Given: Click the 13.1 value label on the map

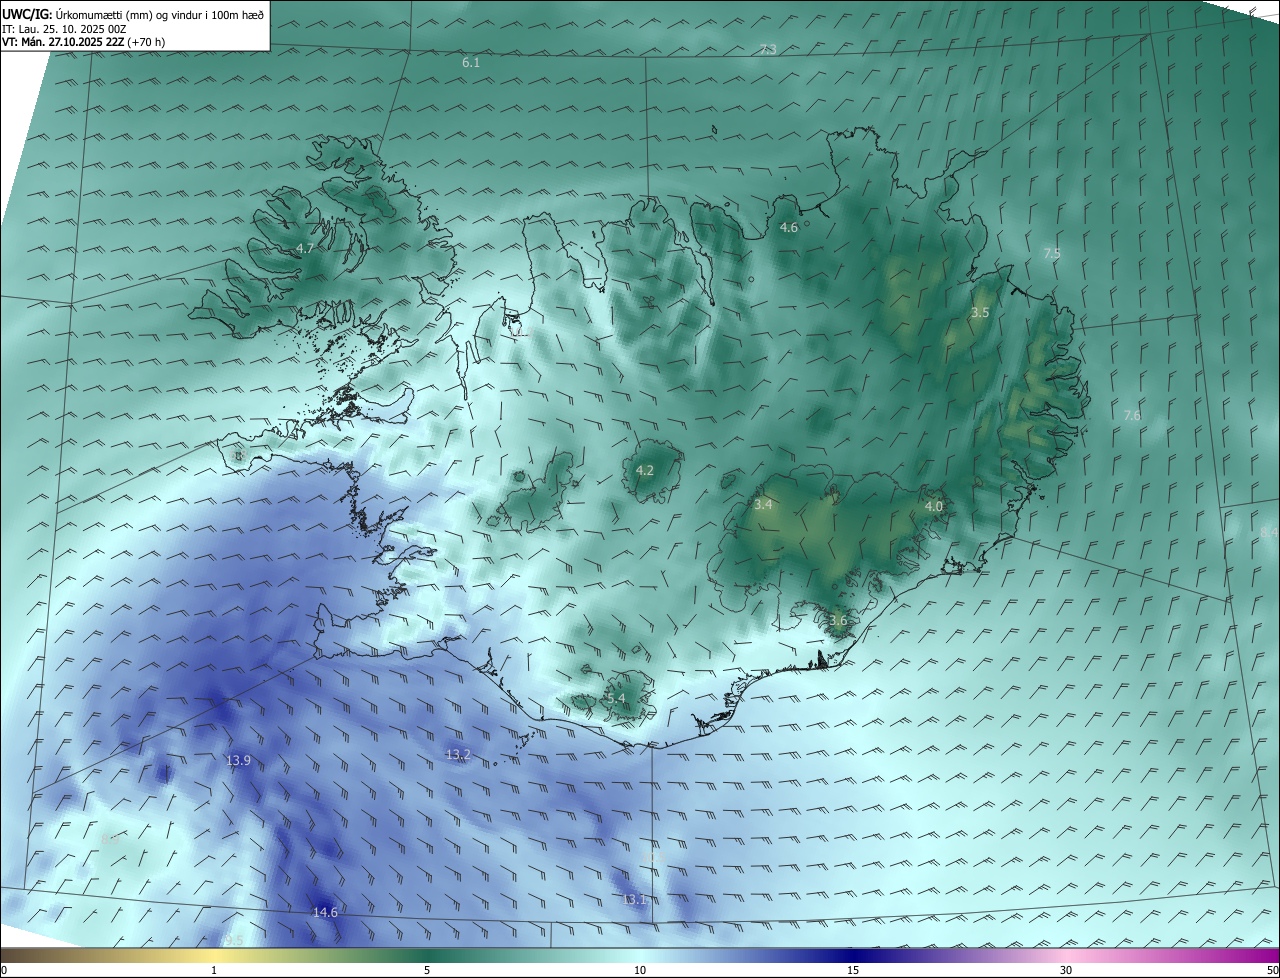Looking at the screenshot, I should 635,900.
